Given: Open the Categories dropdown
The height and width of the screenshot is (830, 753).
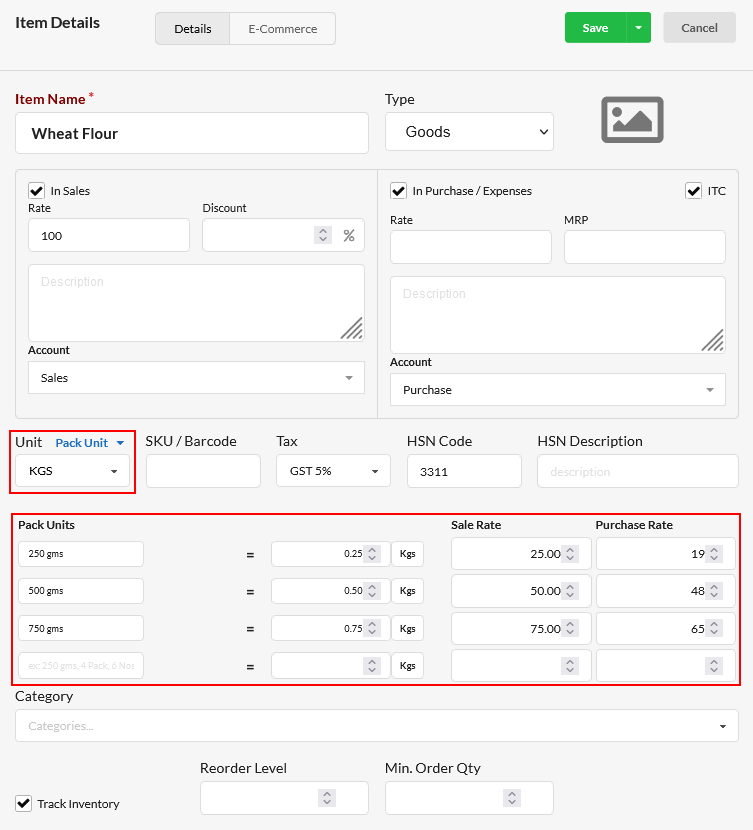Looking at the screenshot, I should click(x=377, y=726).
